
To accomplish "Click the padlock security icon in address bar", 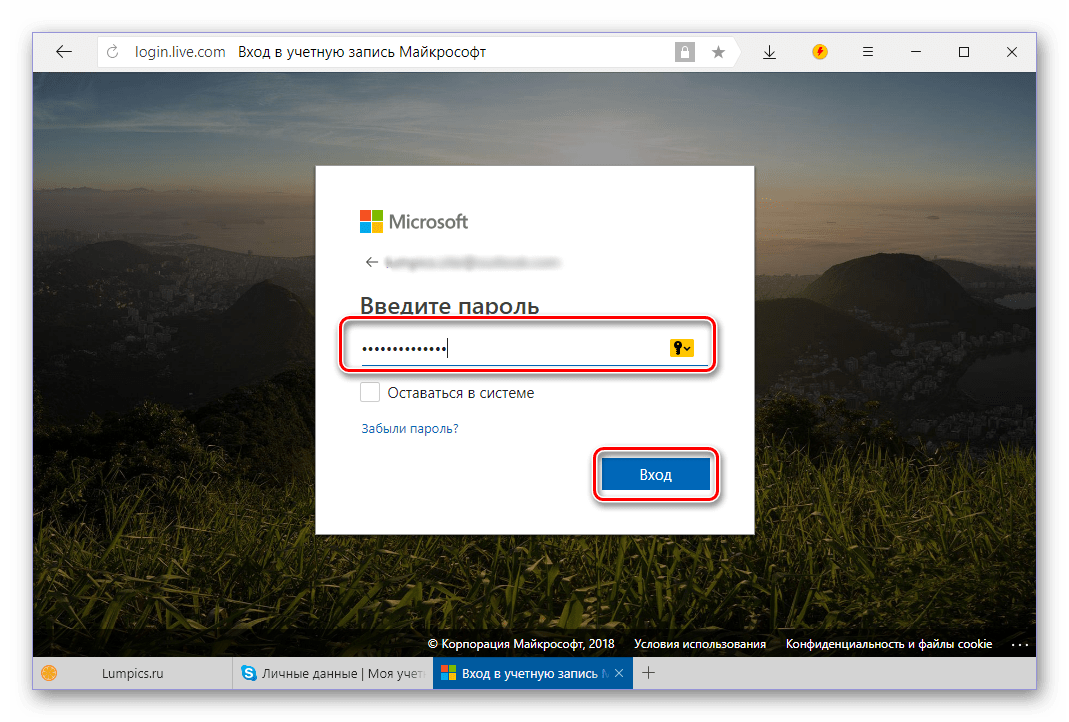I will pos(685,52).
